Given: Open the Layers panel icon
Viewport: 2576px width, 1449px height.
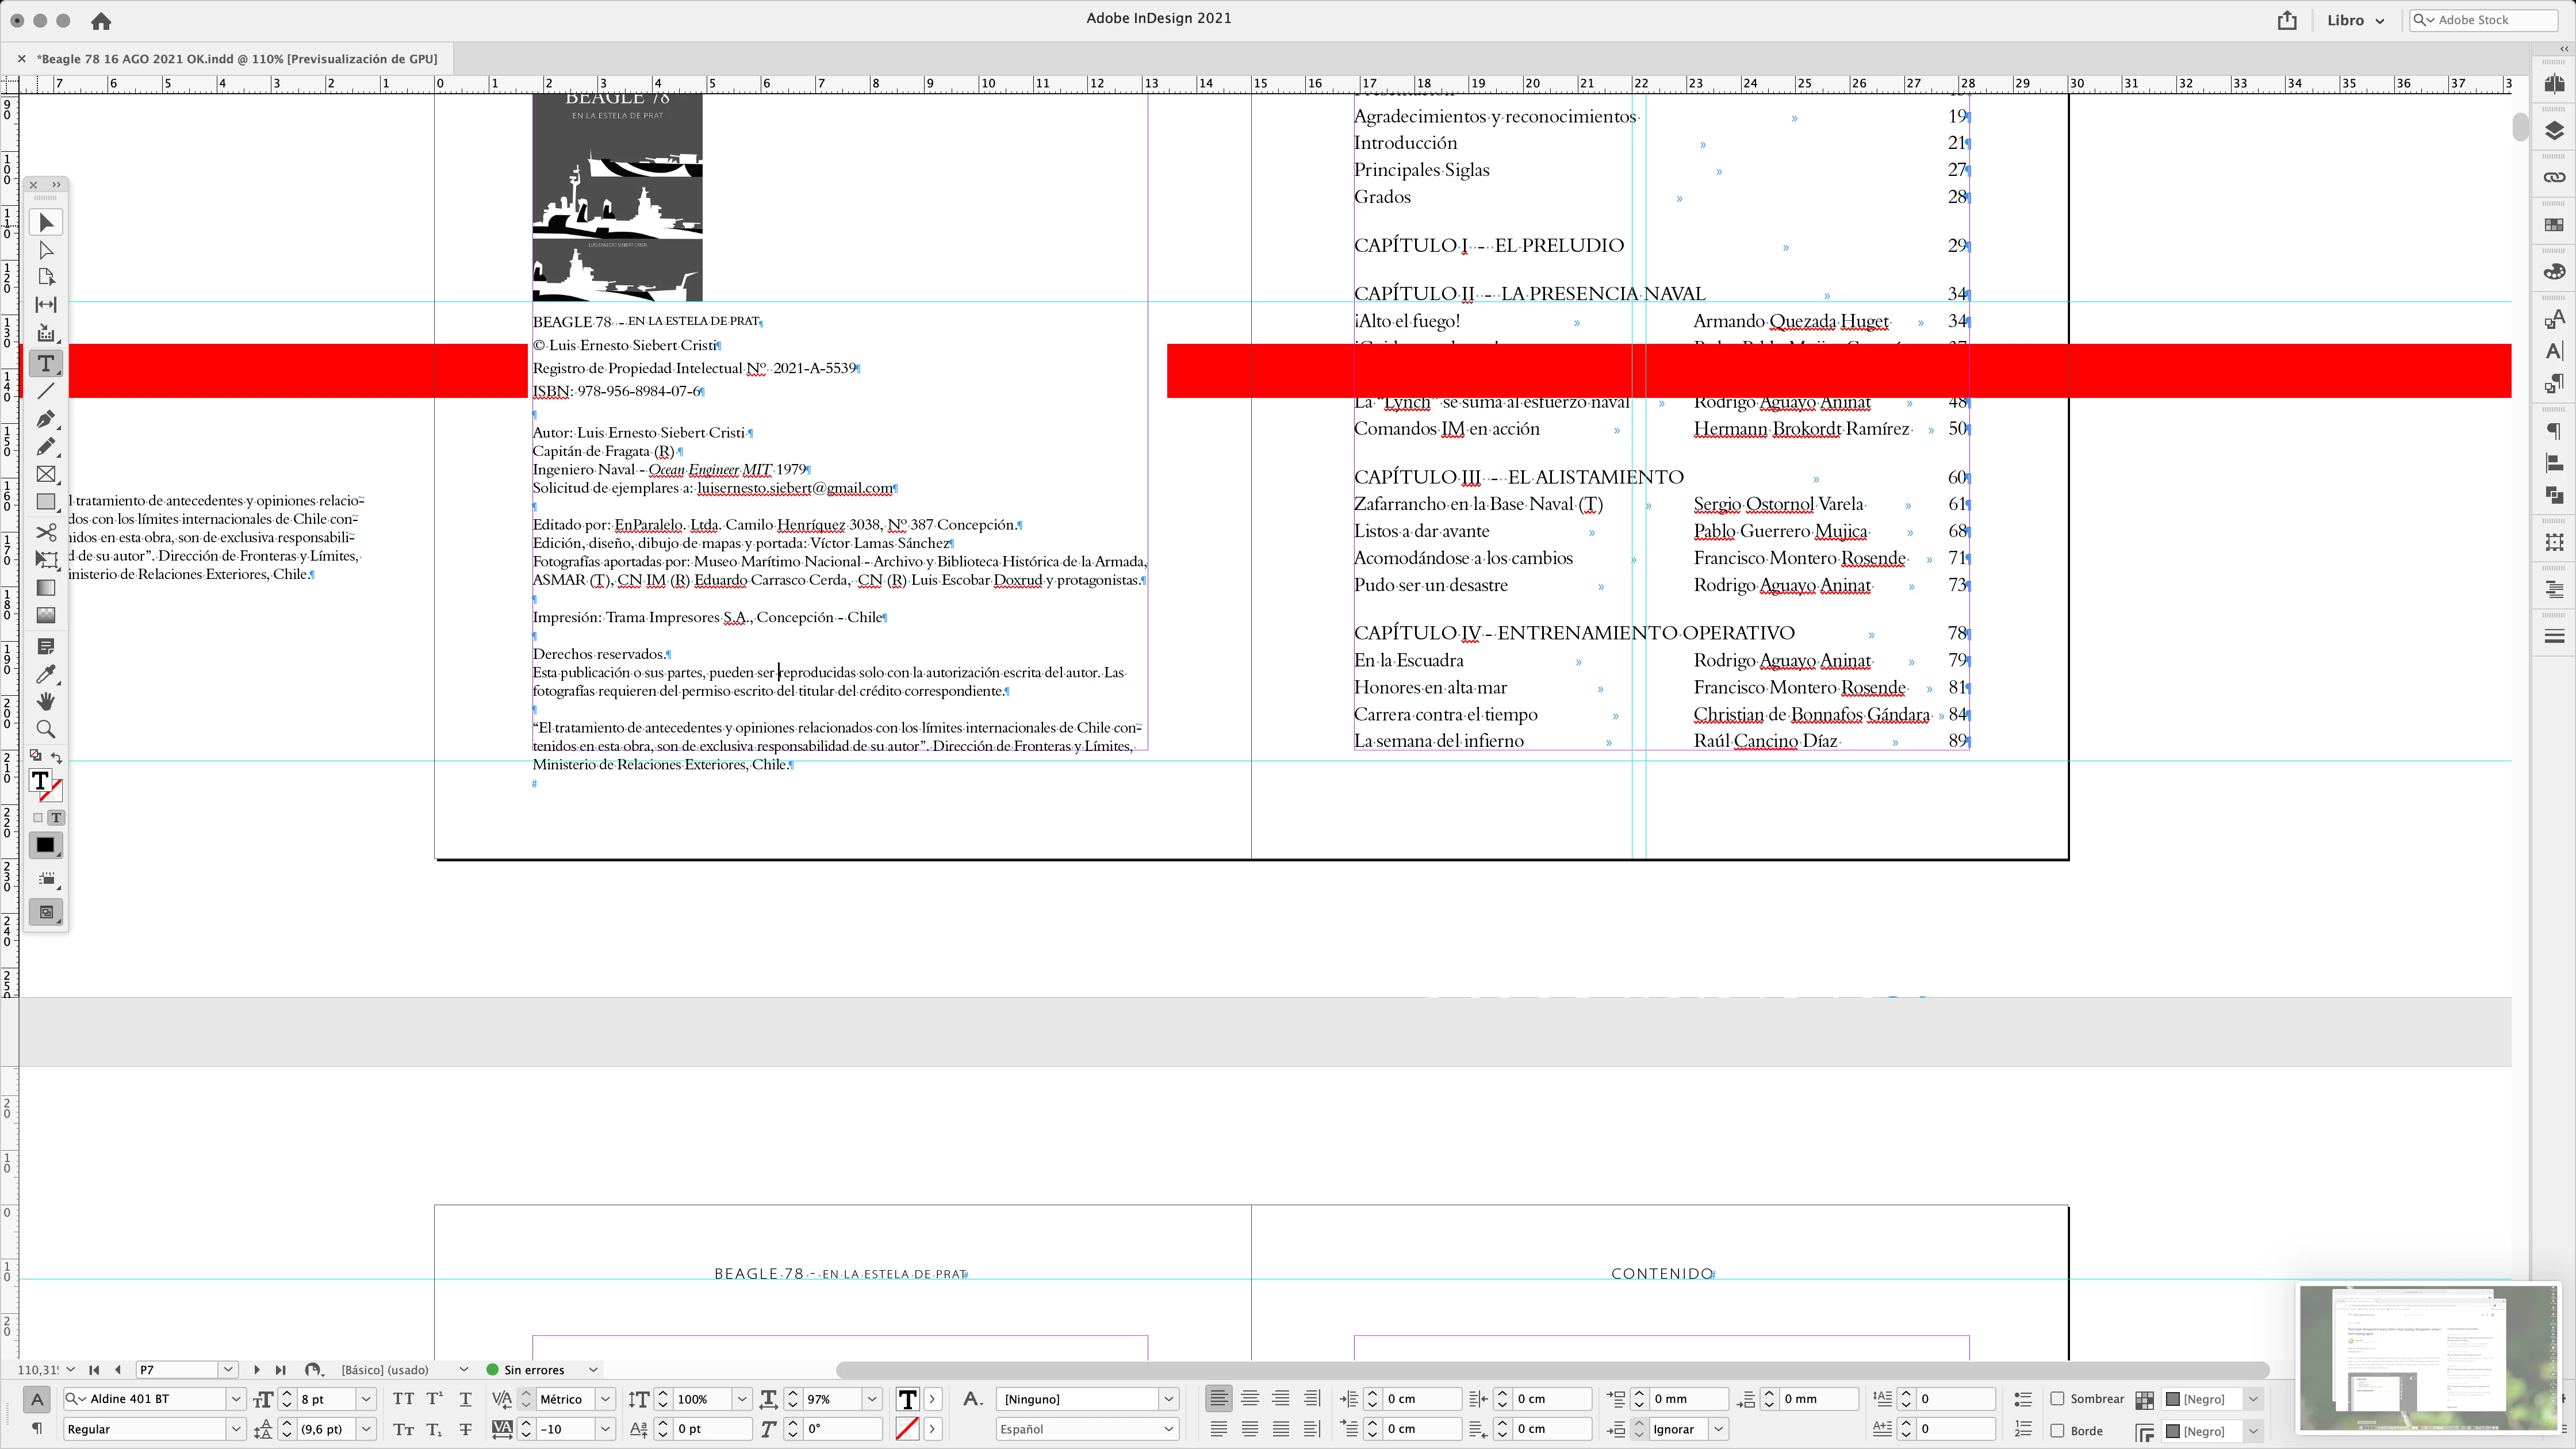Looking at the screenshot, I should [2554, 131].
